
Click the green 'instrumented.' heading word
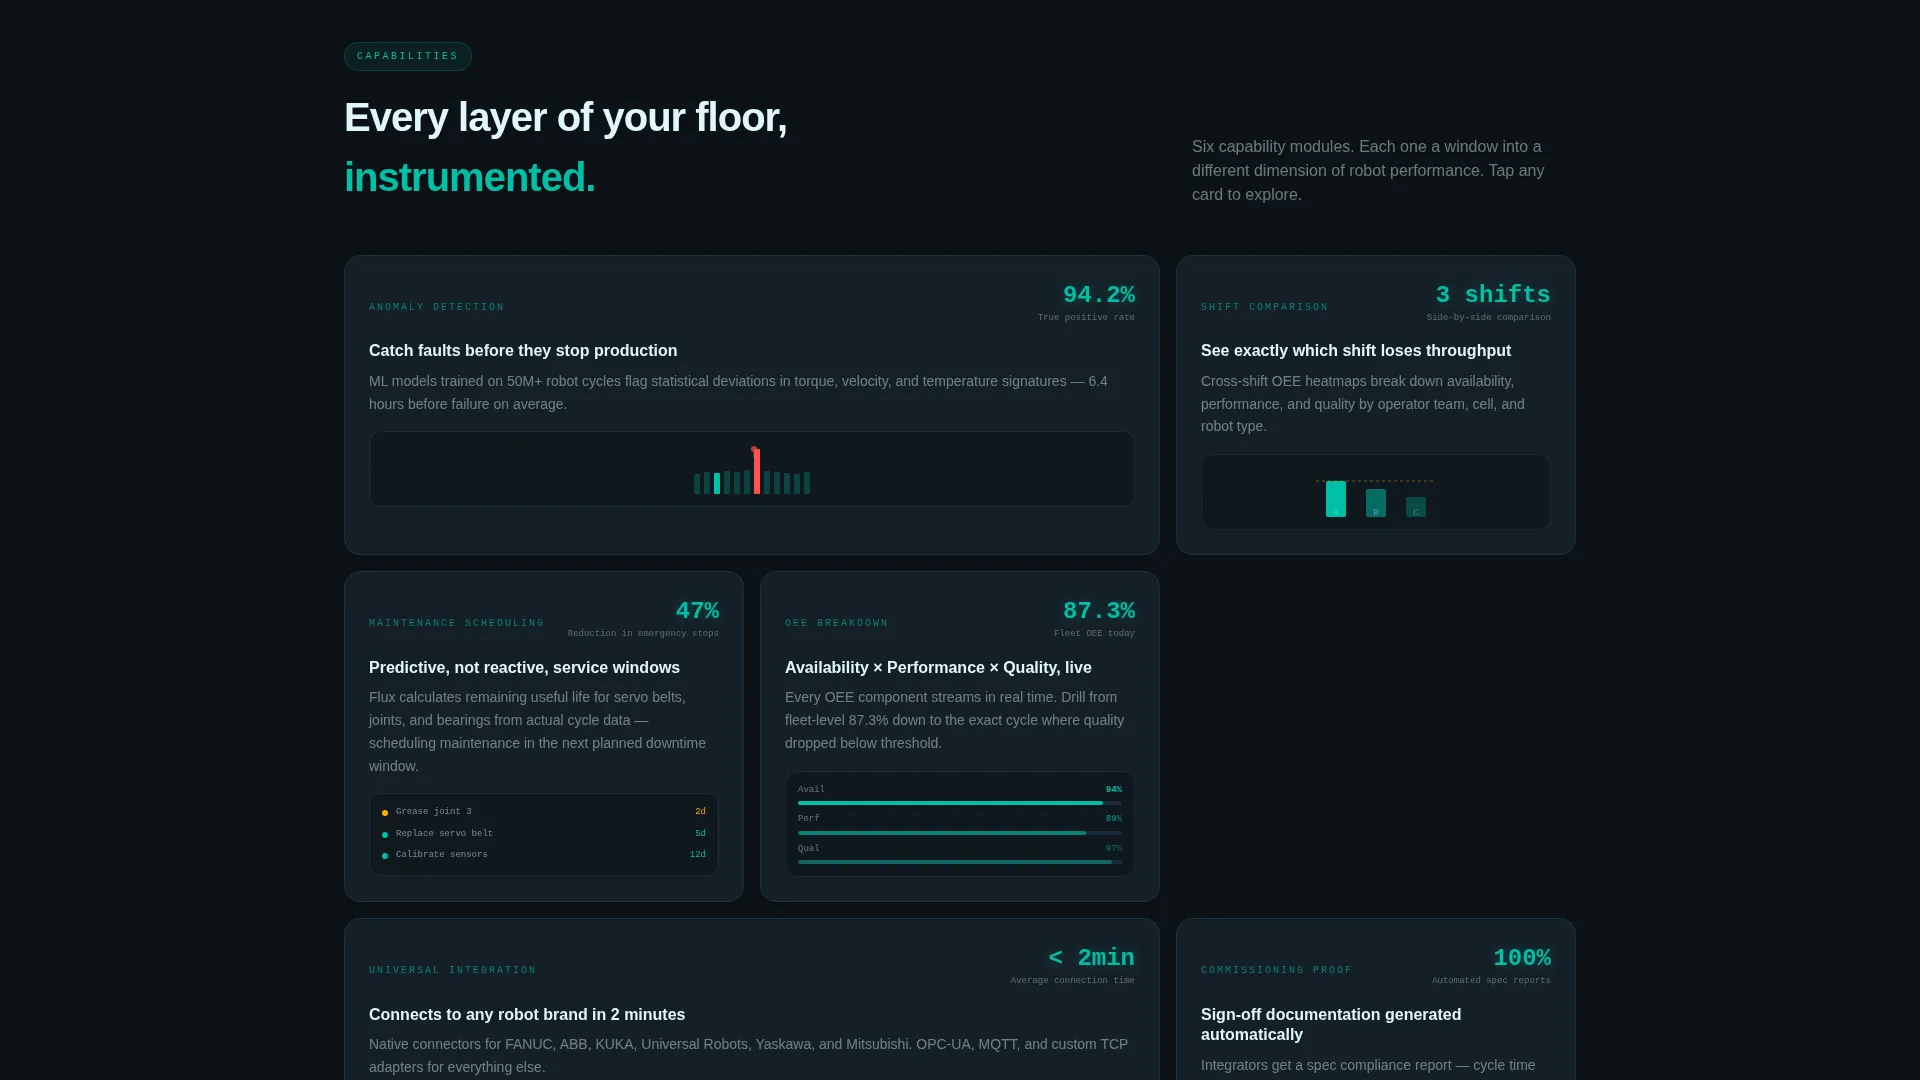[470, 178]
